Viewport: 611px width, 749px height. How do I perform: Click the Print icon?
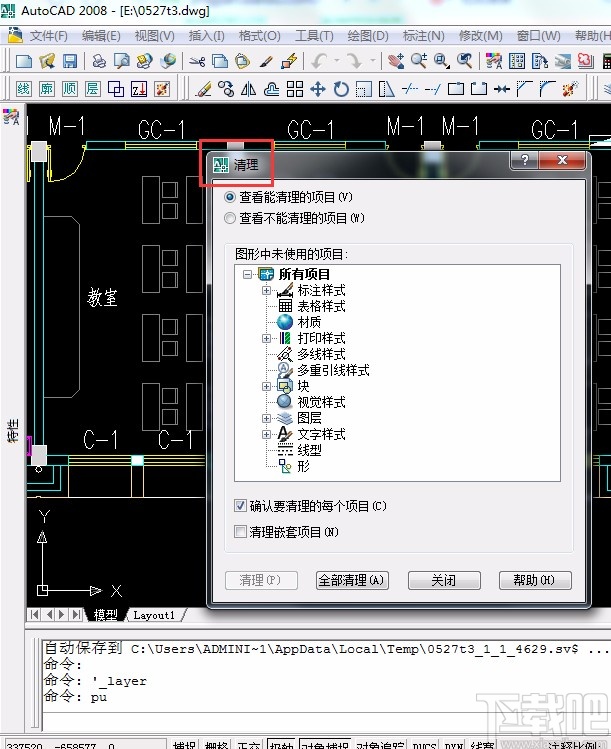pos(99,61)
